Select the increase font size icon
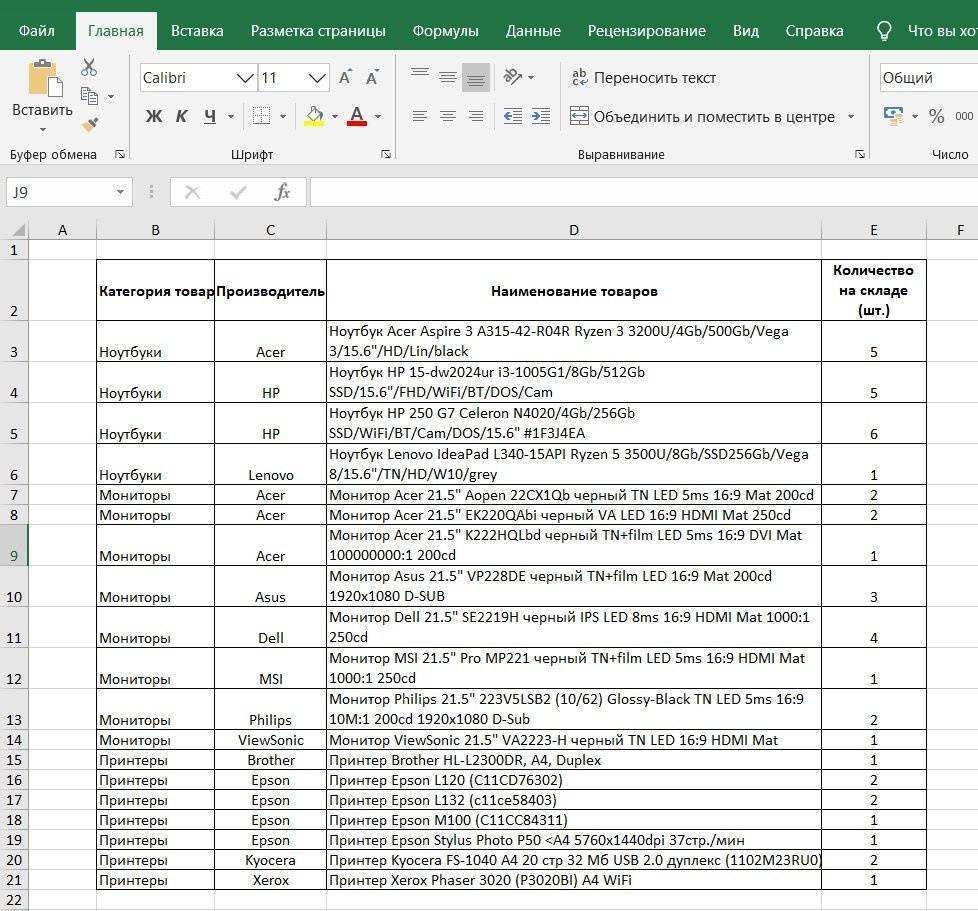The height and width of the screenshot is (911, 978). tap(344, 74)
